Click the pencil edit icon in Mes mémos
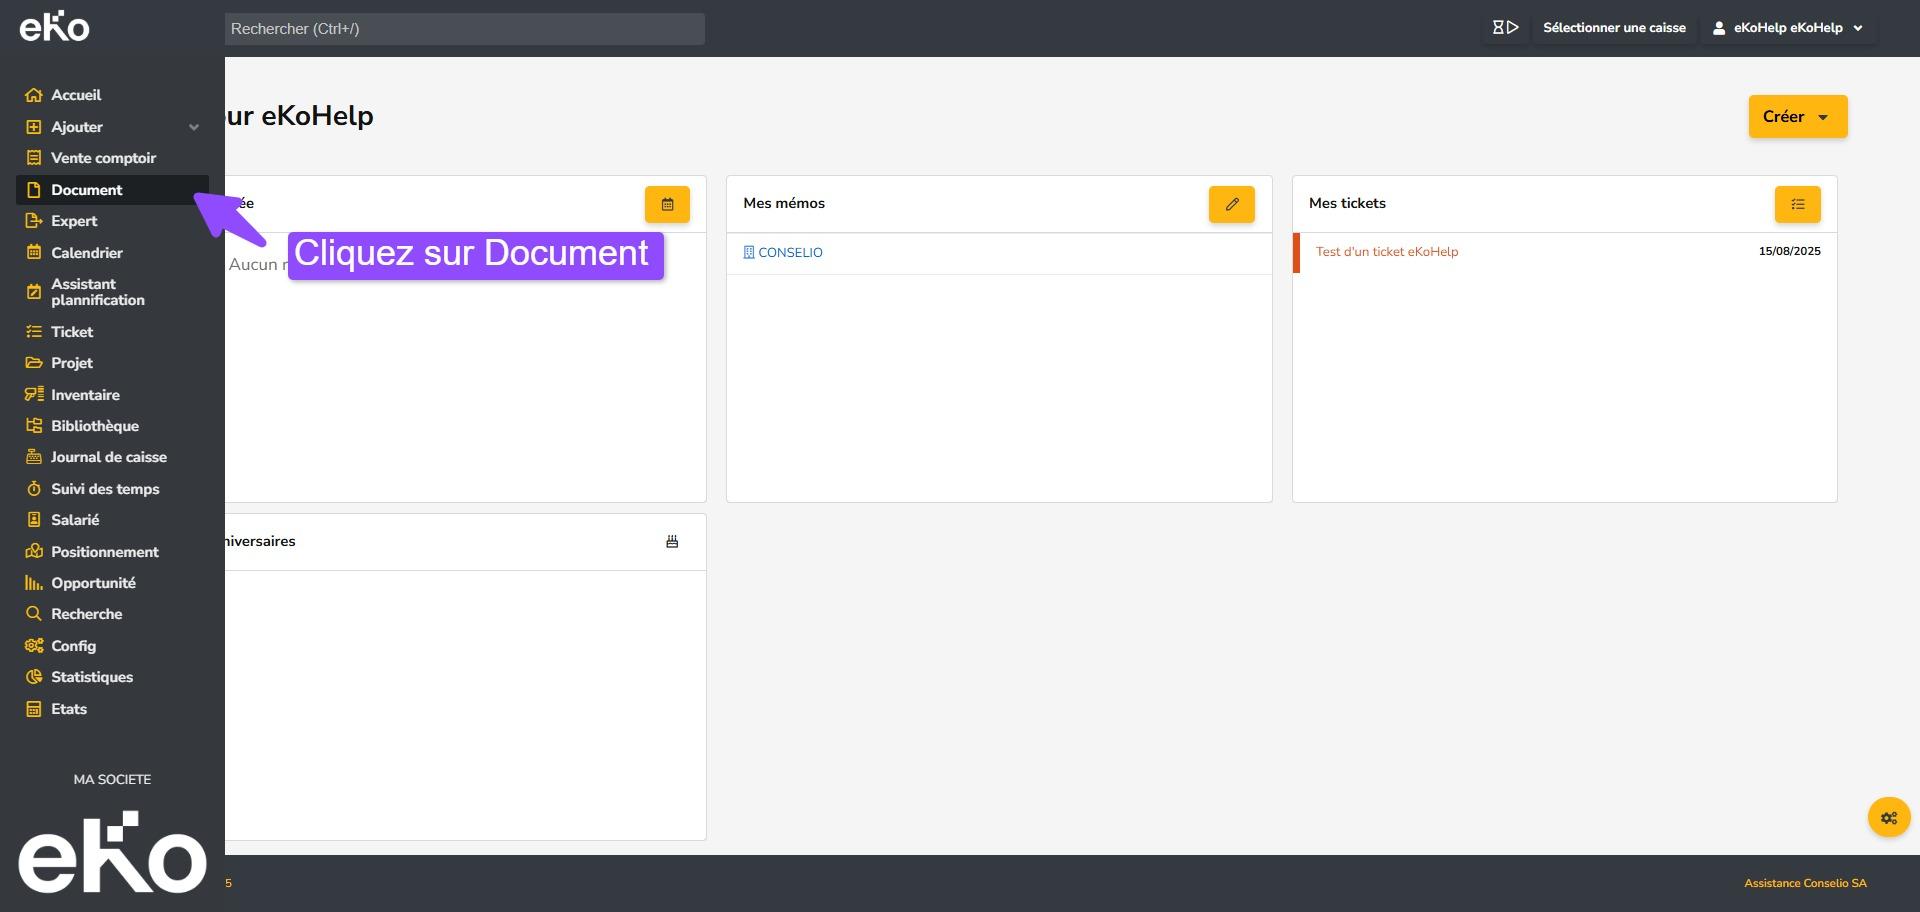 [1231, 204]
